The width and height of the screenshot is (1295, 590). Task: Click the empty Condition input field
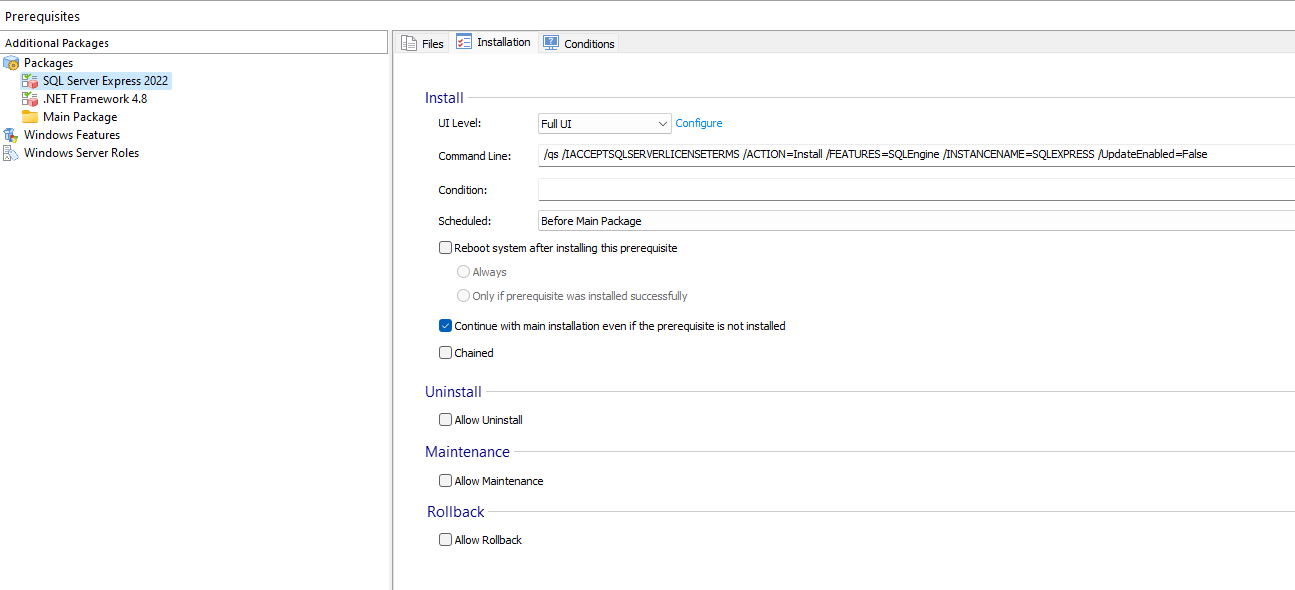pyautogui.click(x=915, y=190)
